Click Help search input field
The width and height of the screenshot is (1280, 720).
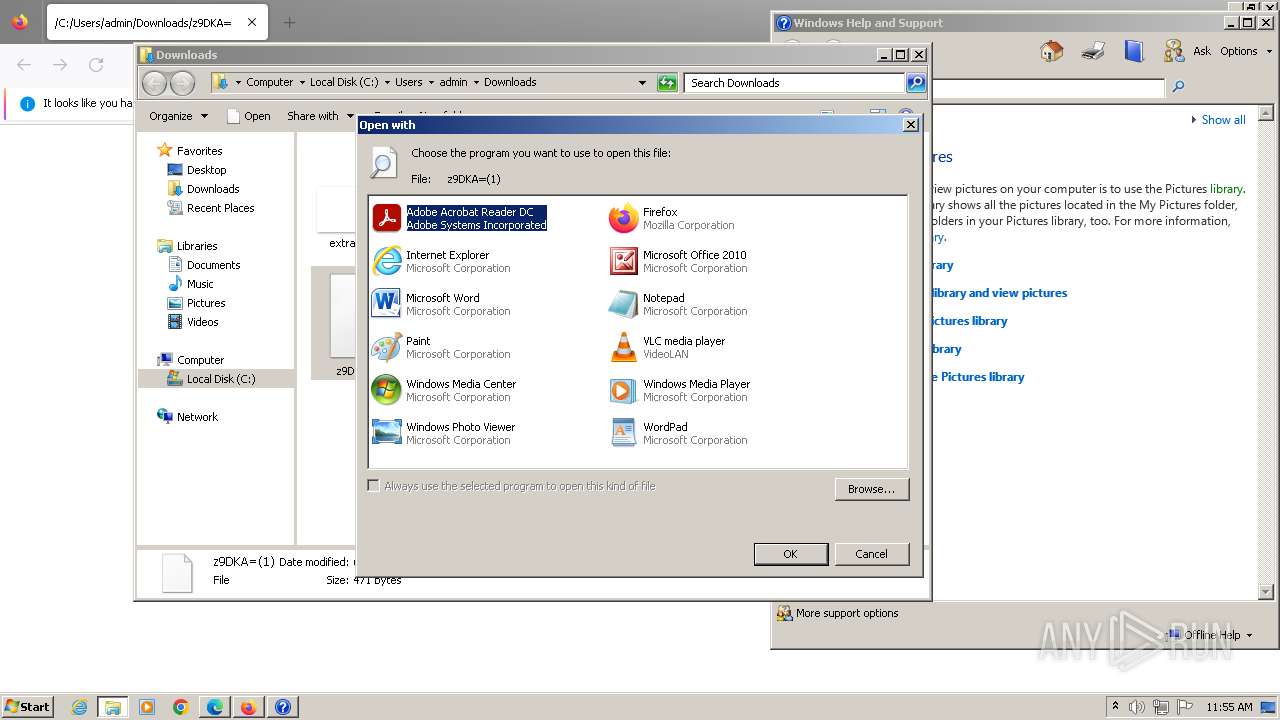click(1048, 87)
